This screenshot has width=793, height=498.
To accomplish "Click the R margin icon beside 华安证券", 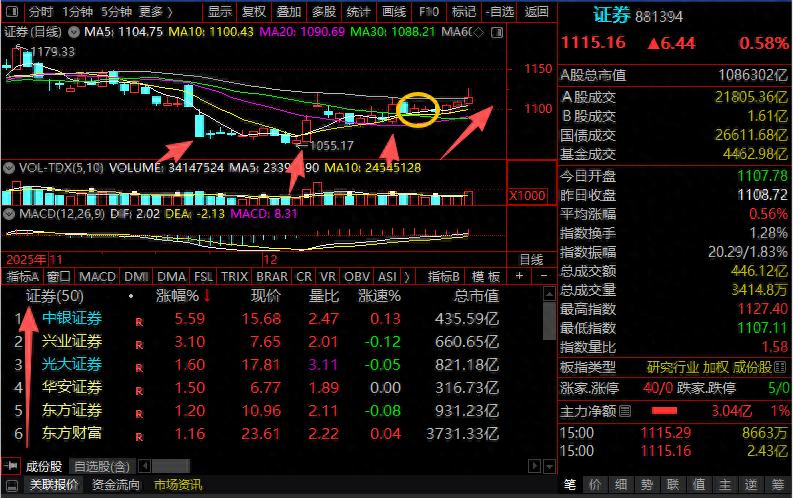I will coord(139,390).
